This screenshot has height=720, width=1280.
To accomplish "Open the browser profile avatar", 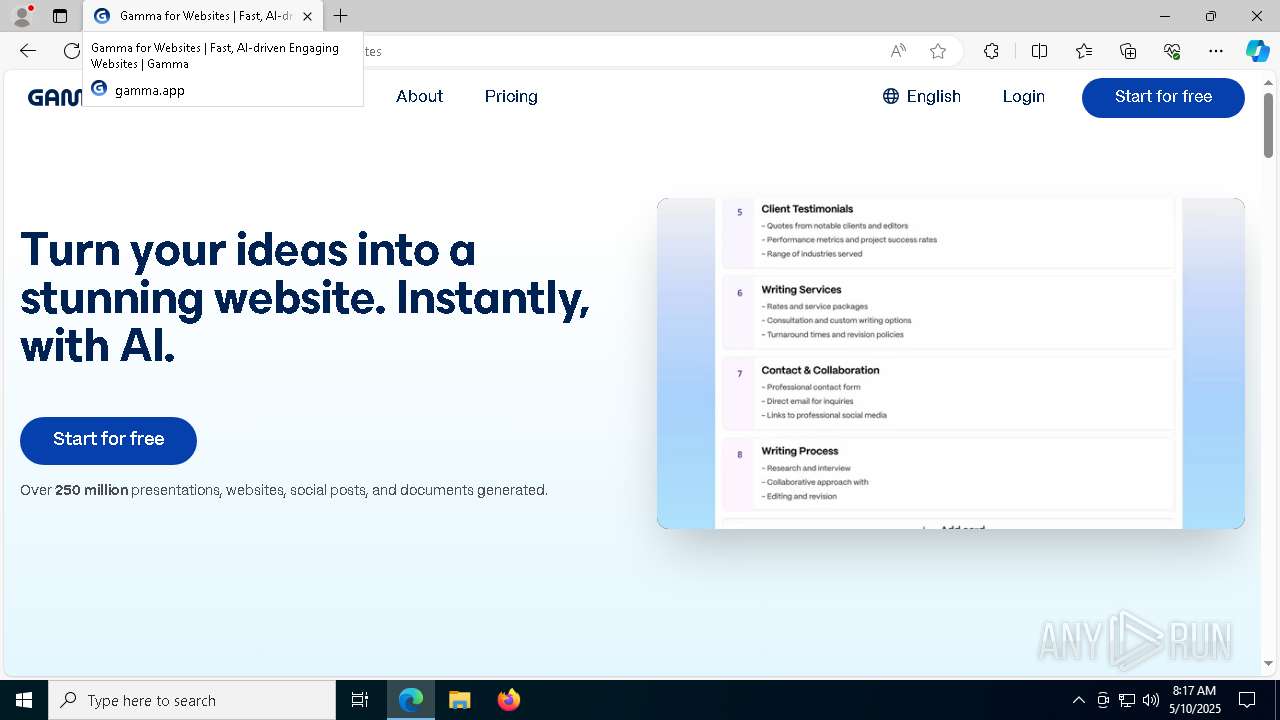I will coord(21,16).
